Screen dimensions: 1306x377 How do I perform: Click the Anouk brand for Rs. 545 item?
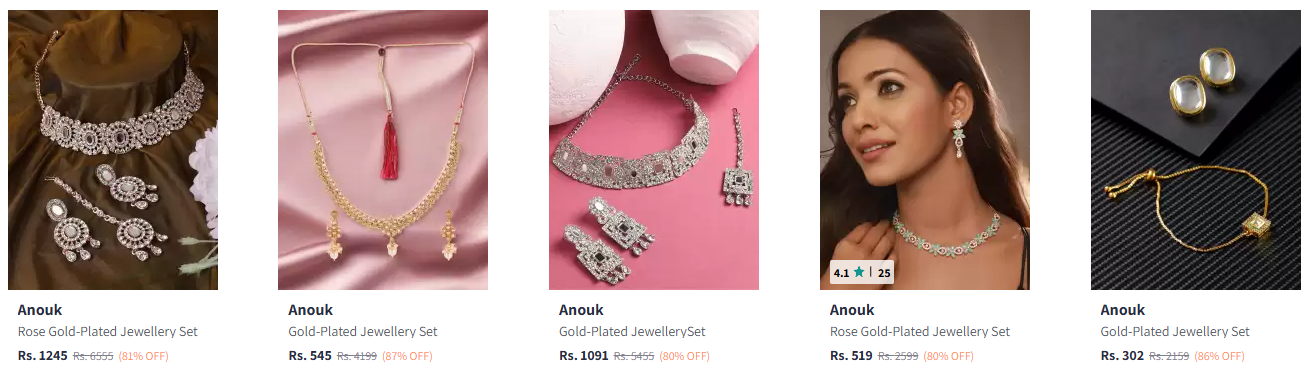310,310
